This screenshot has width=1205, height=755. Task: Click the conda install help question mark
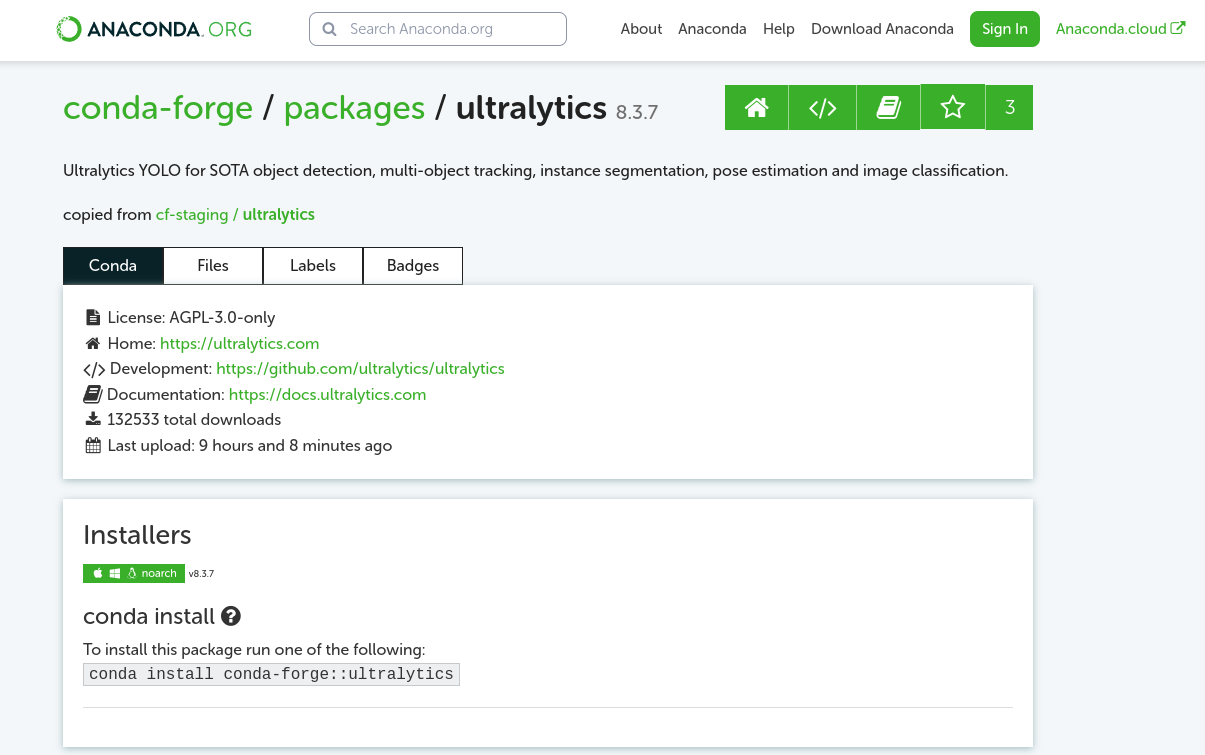coord(231,616)
